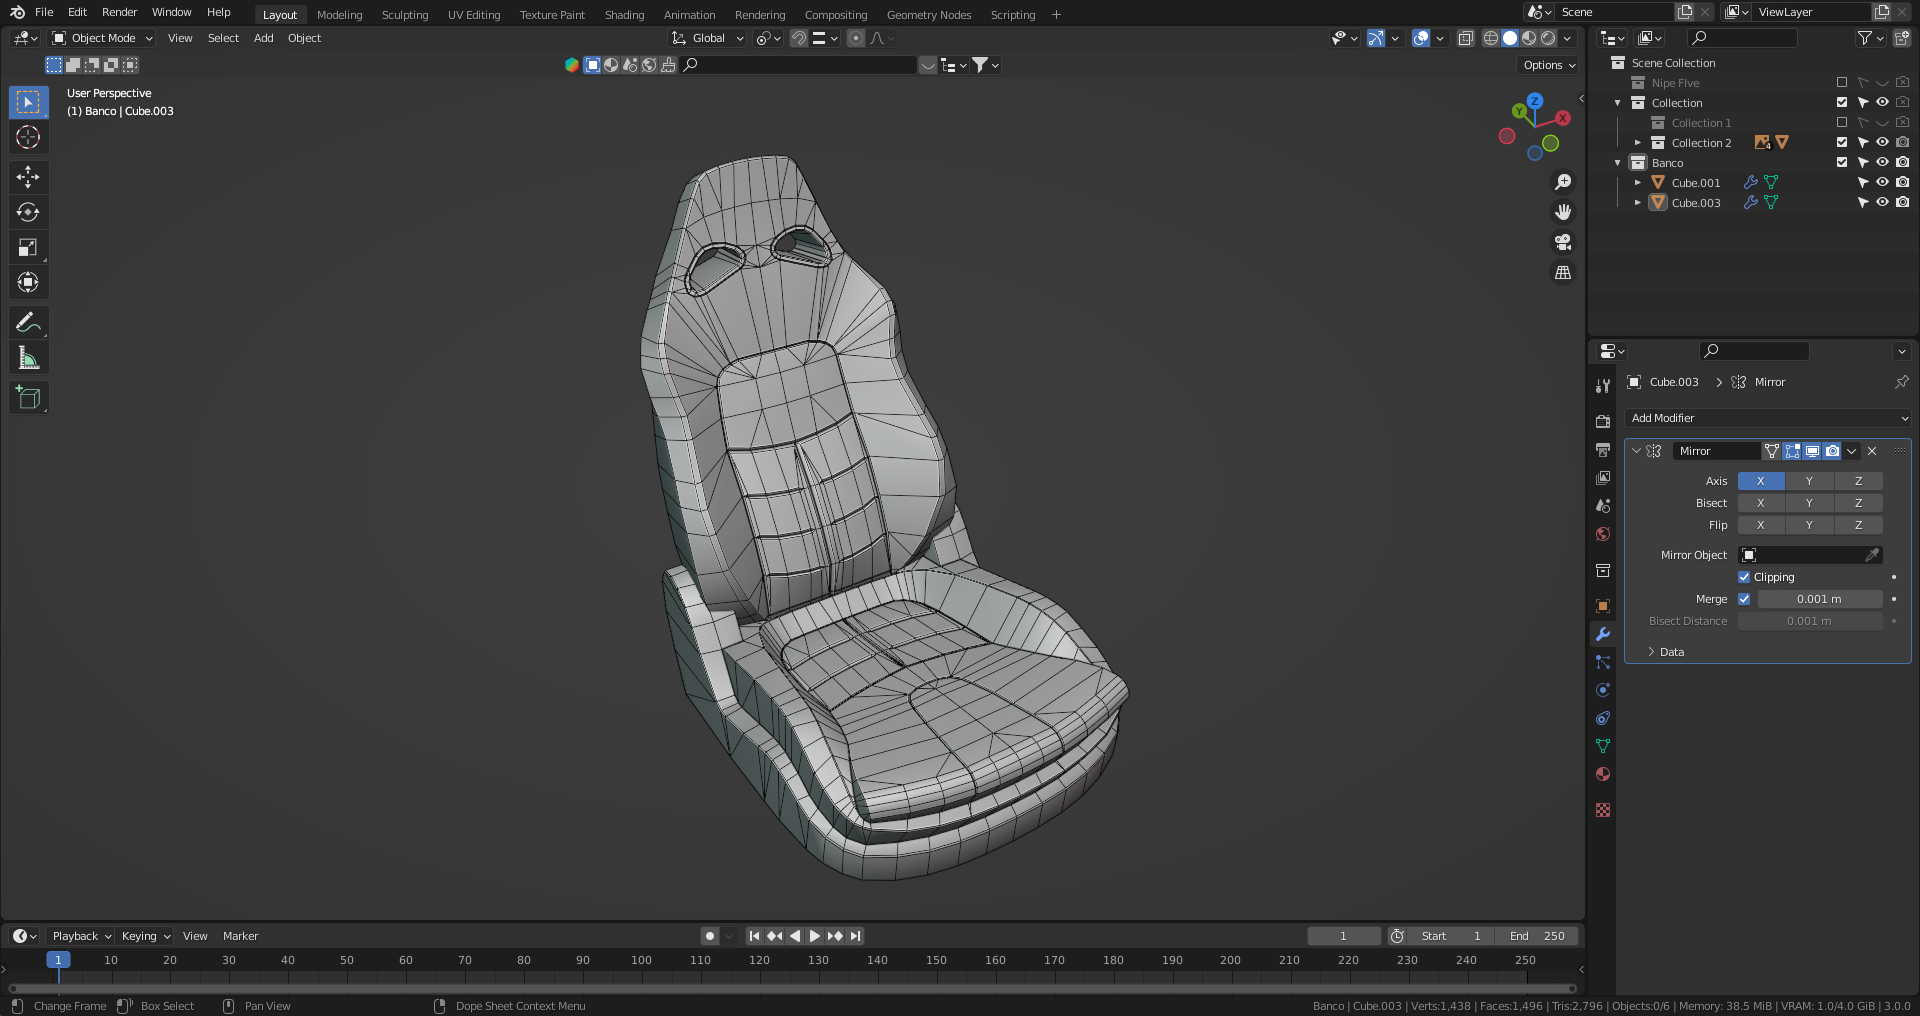Viewport: 1920px width, 1016px height.
Task: Switch to rendered viewport shading
Action: coord(1548,38)
